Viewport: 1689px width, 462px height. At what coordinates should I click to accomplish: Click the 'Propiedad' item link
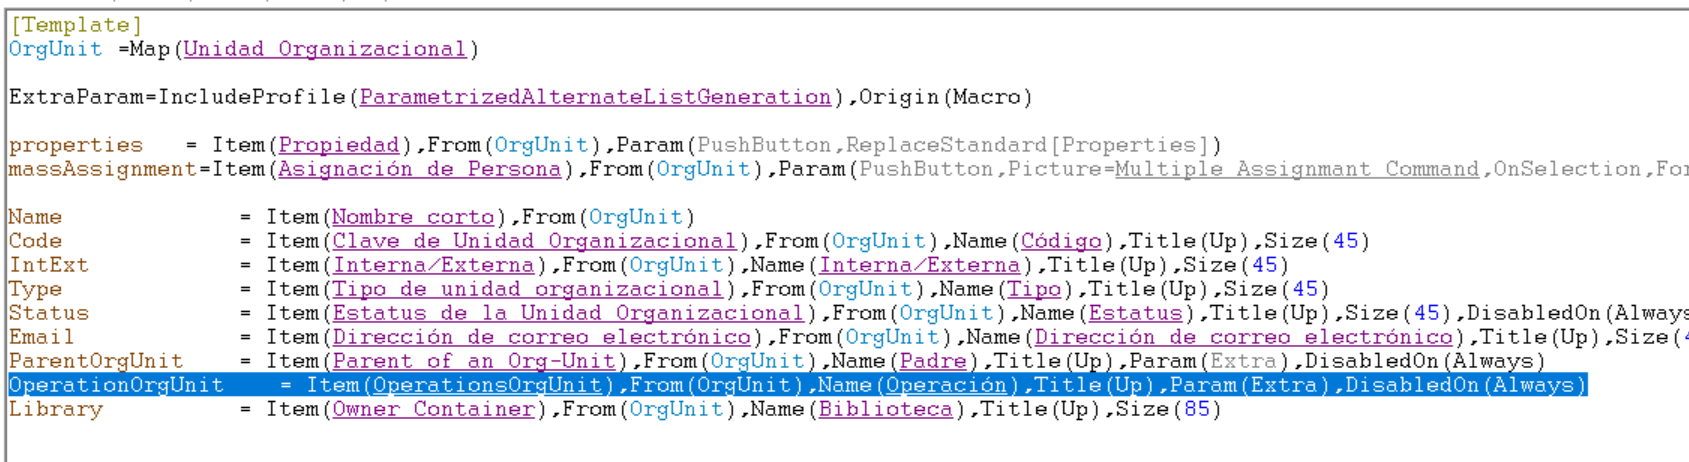tap(339, 145)
